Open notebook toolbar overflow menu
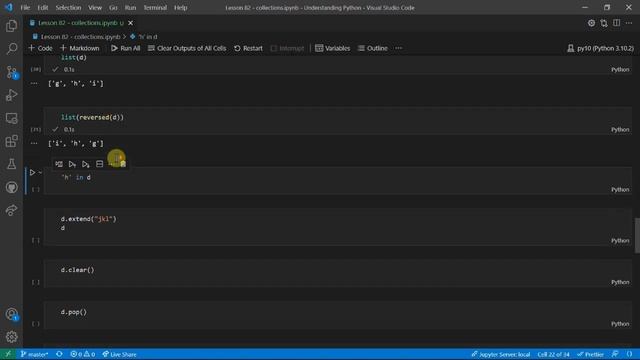This screenshot has width=640, height=360. click(398, 48)
